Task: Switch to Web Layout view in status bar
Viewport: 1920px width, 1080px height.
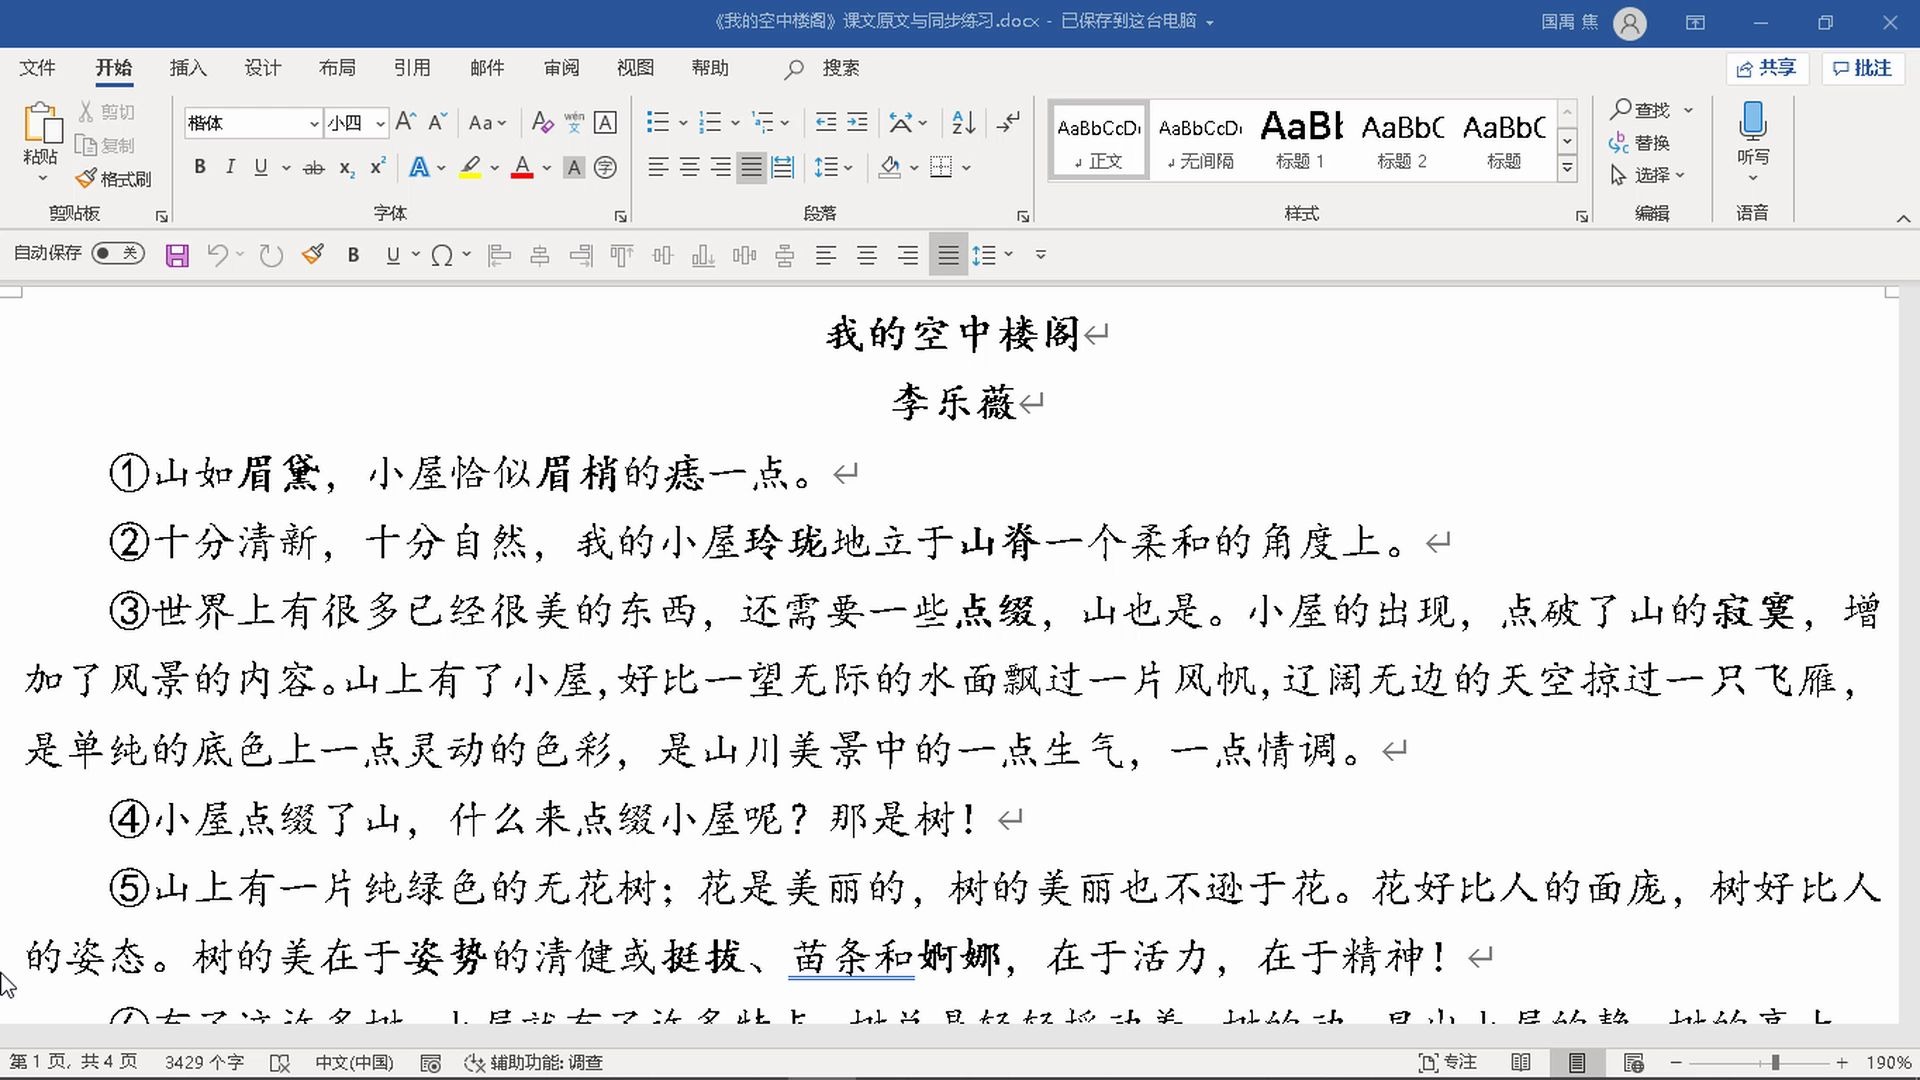Action: point(1633,1062)
